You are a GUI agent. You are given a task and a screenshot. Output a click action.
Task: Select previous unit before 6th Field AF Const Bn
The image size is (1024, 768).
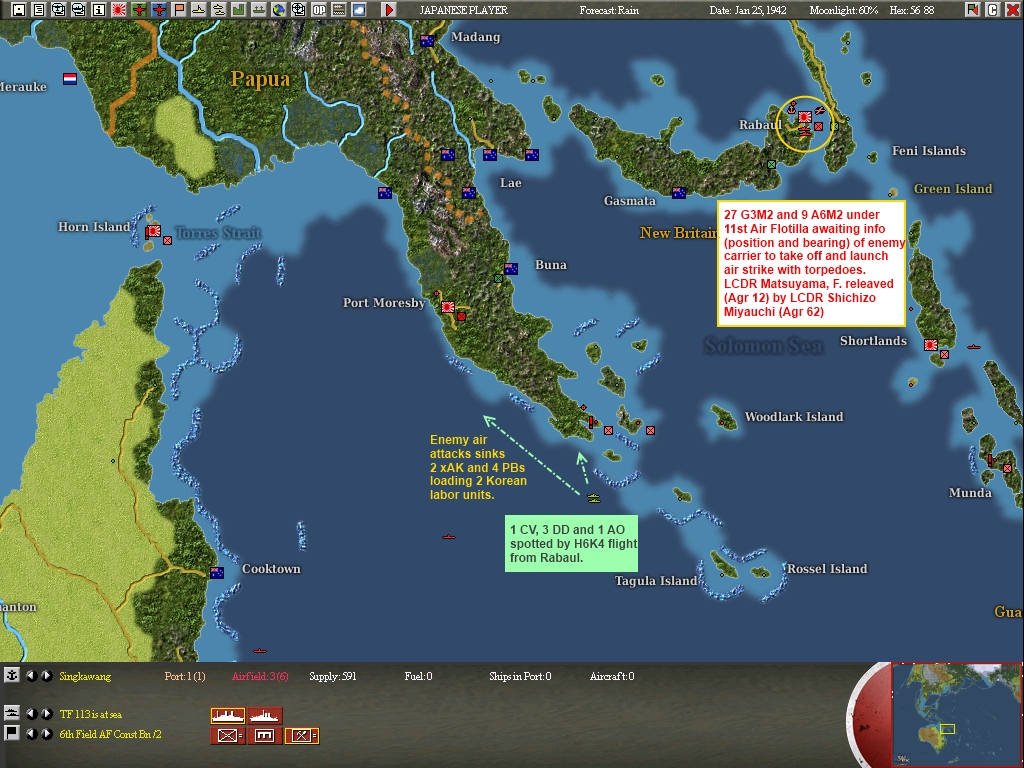click(x=31, y=734)
